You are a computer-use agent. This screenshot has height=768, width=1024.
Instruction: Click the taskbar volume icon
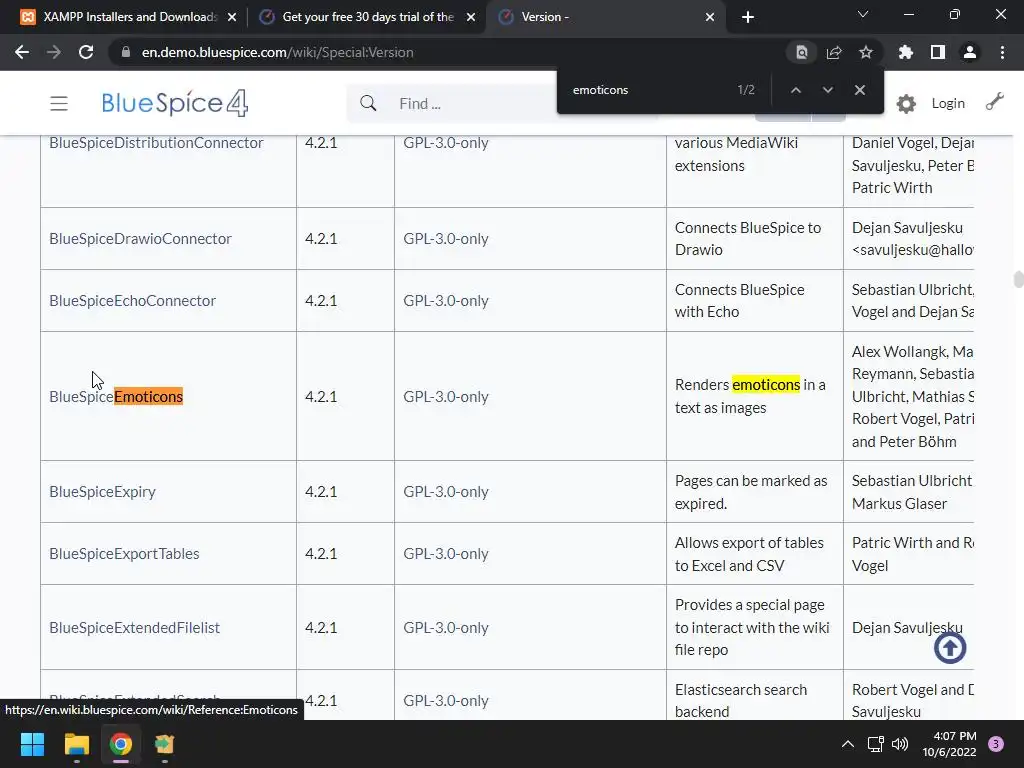[x=900, y=744]
